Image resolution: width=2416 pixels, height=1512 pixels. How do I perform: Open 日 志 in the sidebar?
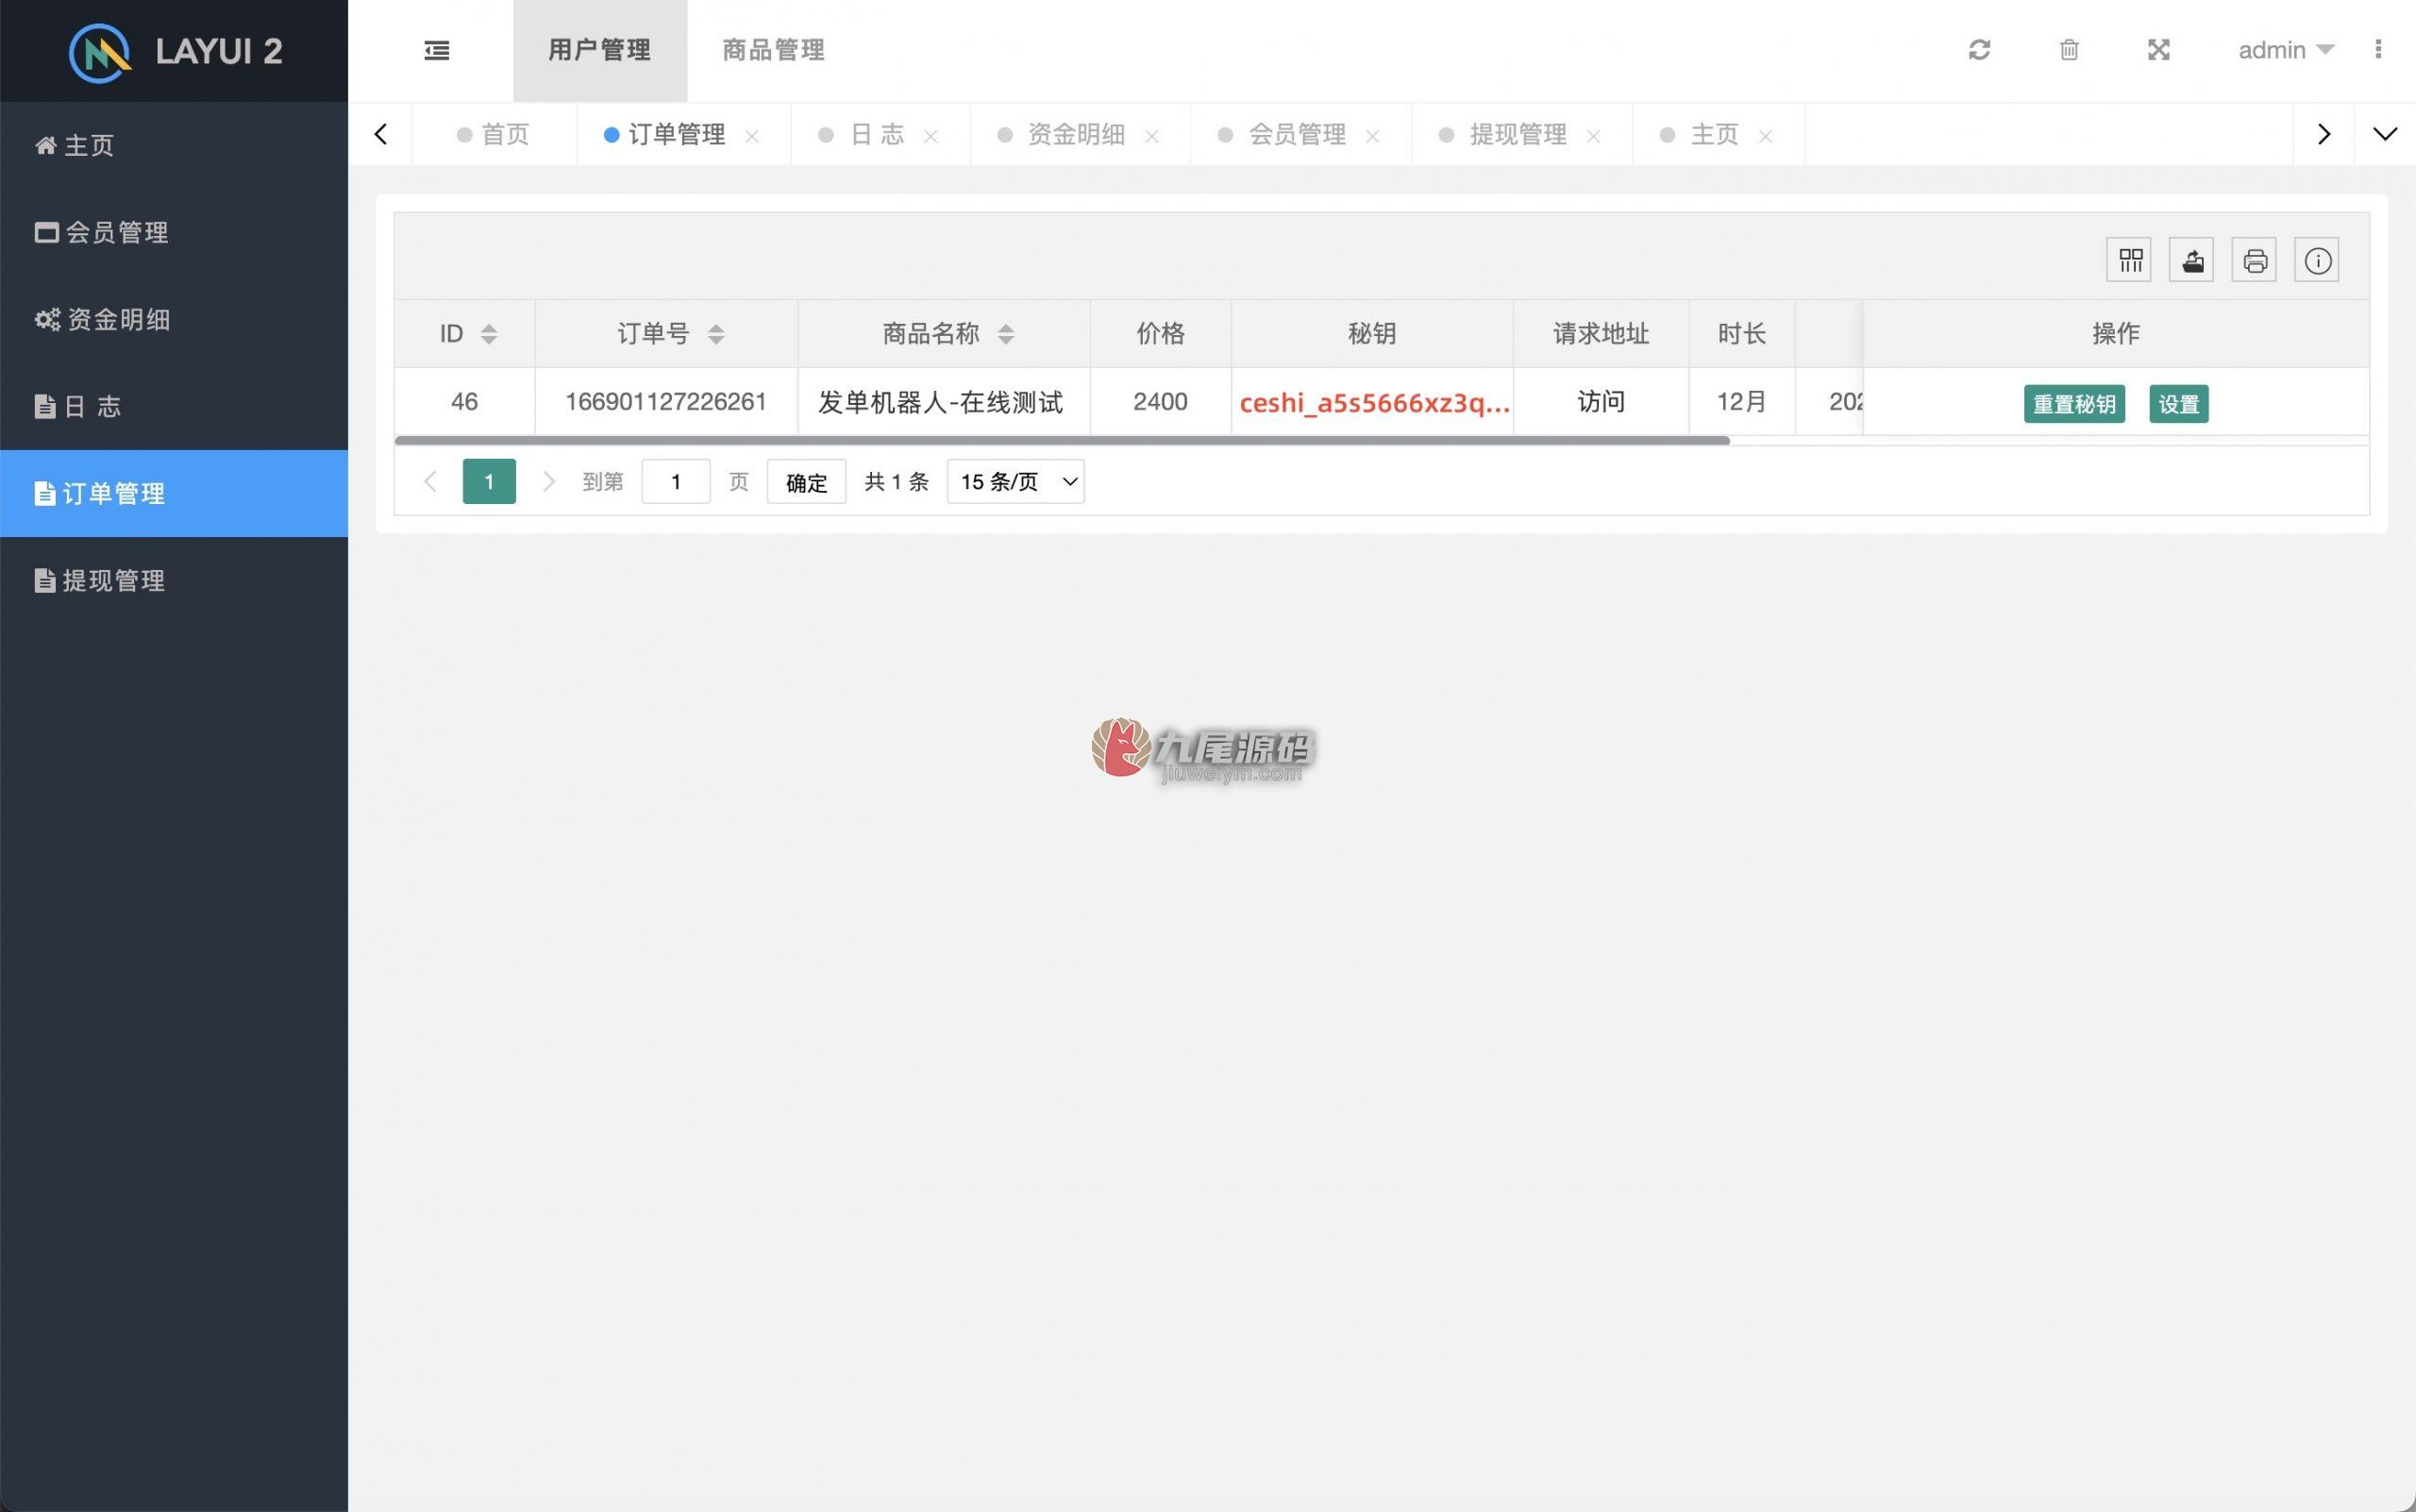pos(174,406)
